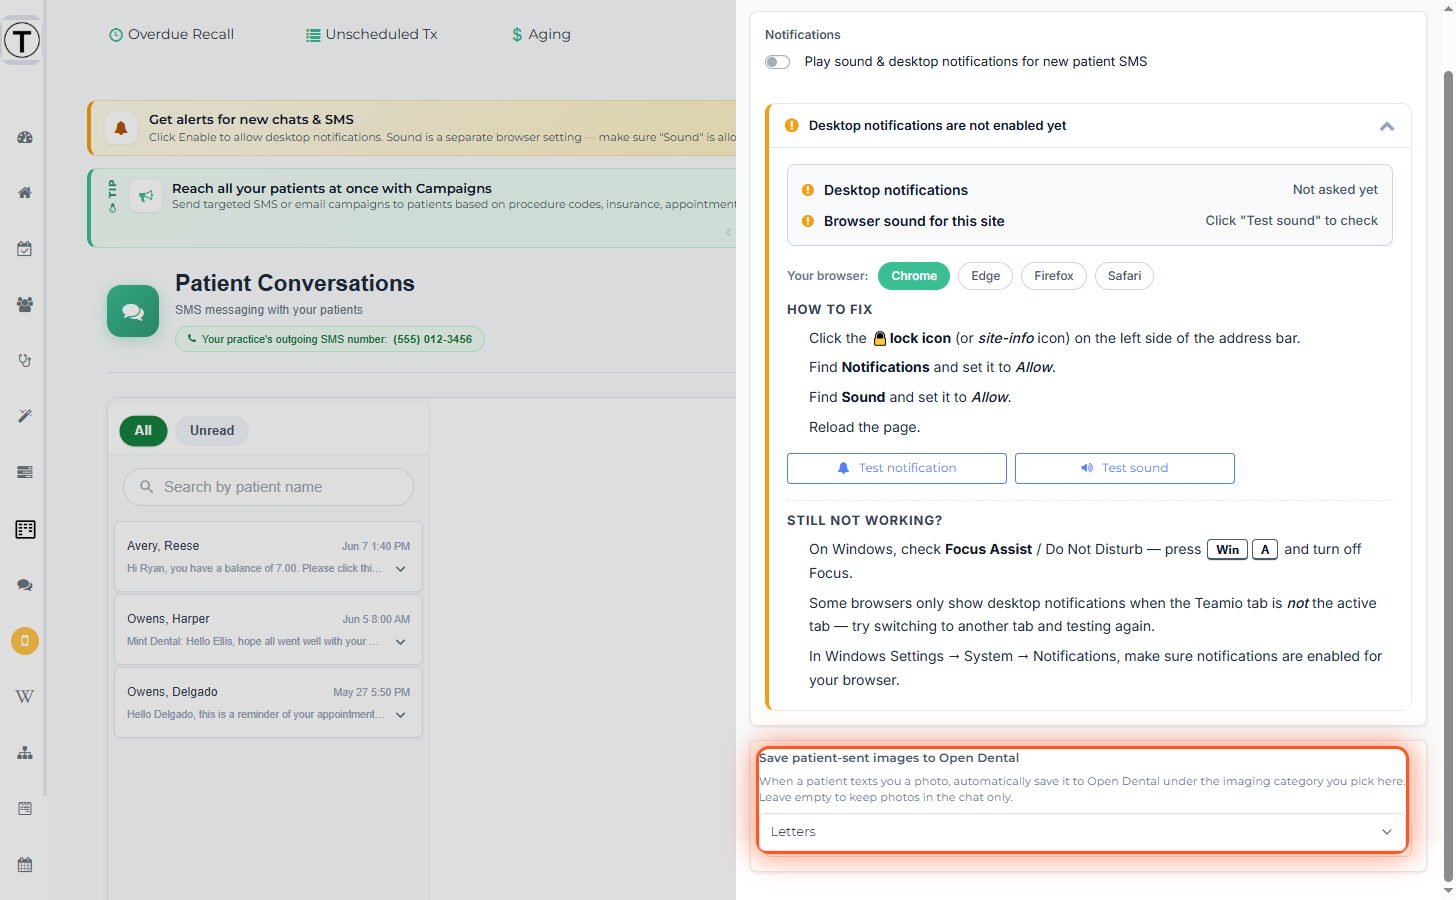Click the May 27 5:50 PM timestamp
Image resolution: width=1456 pixels, height=900 pixels.
tap(372, 692)
